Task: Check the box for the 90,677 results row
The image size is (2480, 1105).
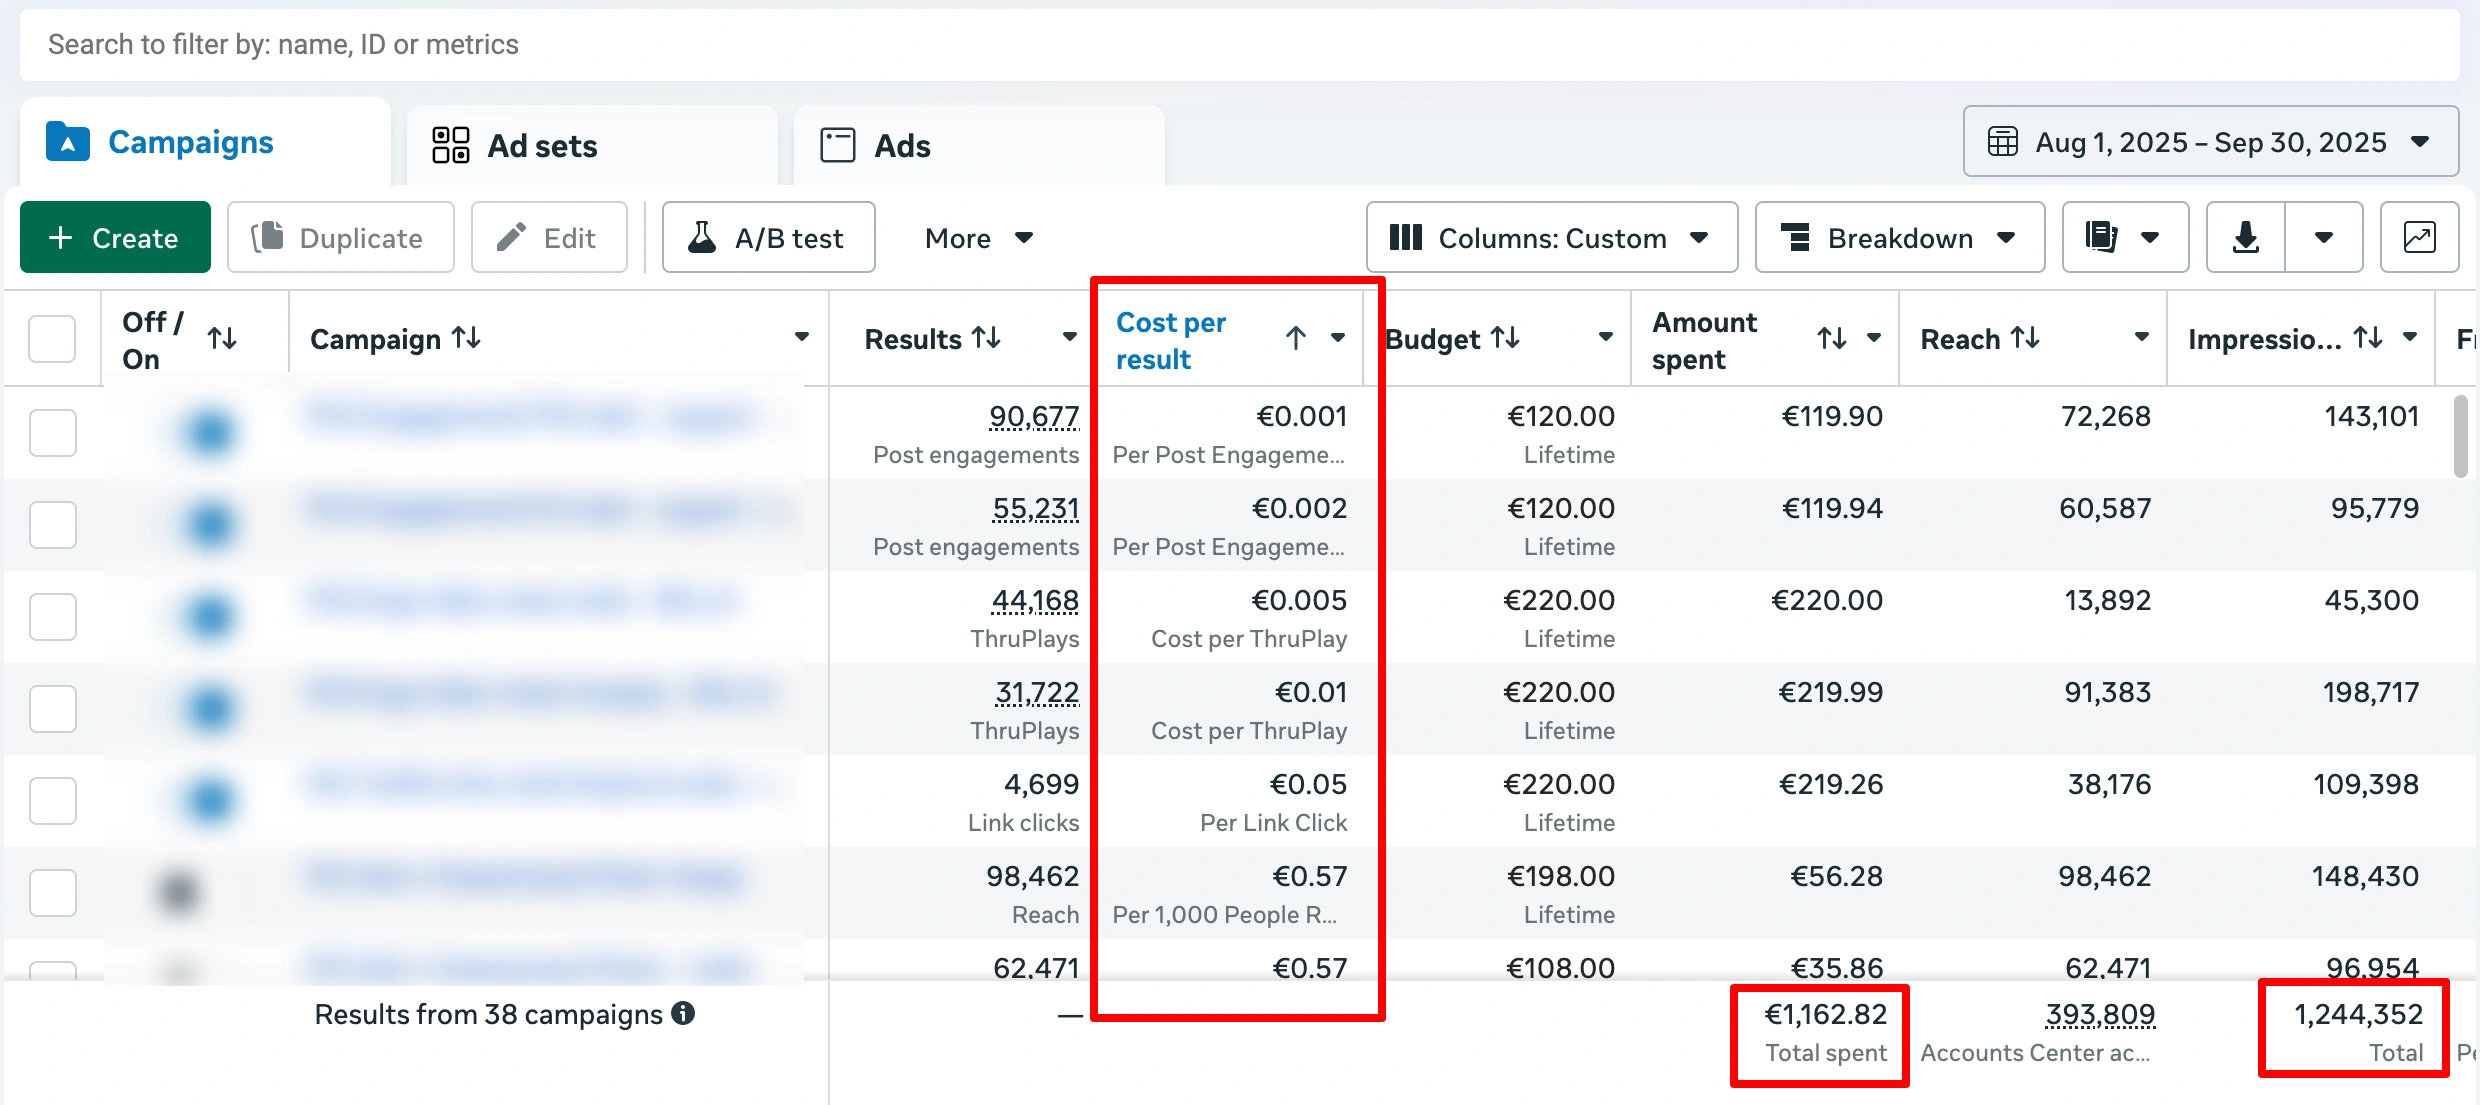Action: pyautogui.click(x=52, y=433)
